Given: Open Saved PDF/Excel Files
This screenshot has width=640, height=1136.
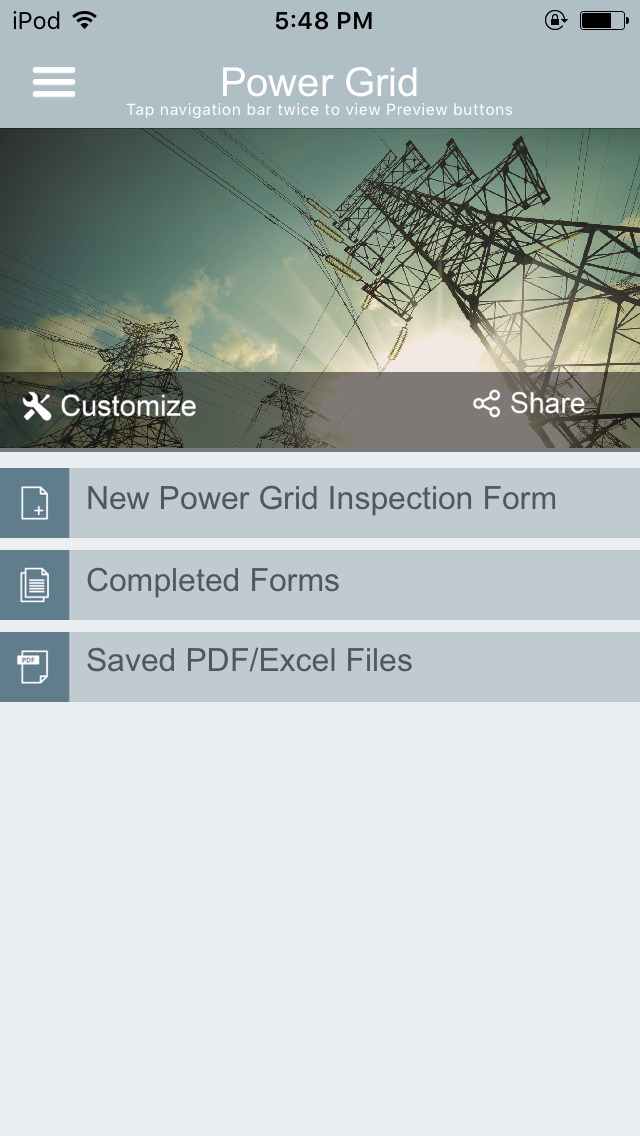Looking at the screenshot, I should tap(320, 667).
